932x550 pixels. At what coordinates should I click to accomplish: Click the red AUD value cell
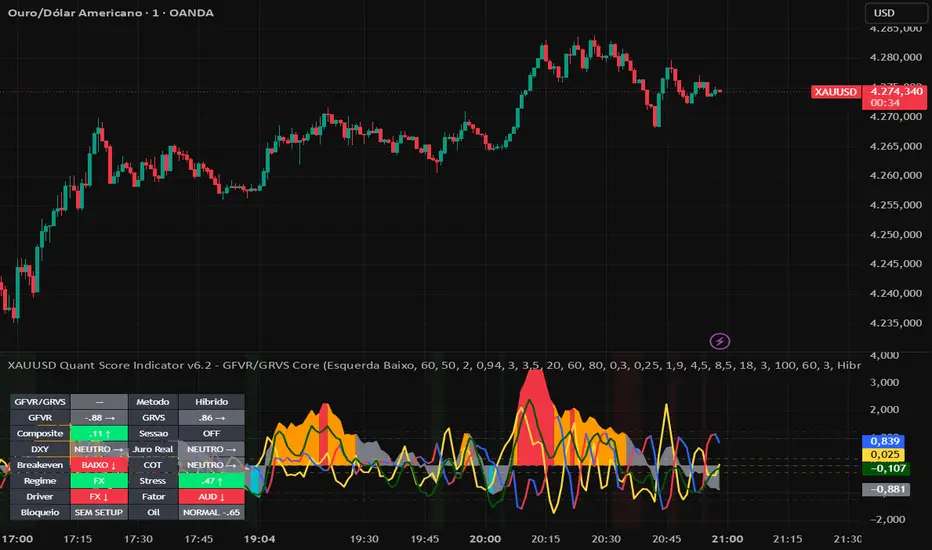click(211, 496)
